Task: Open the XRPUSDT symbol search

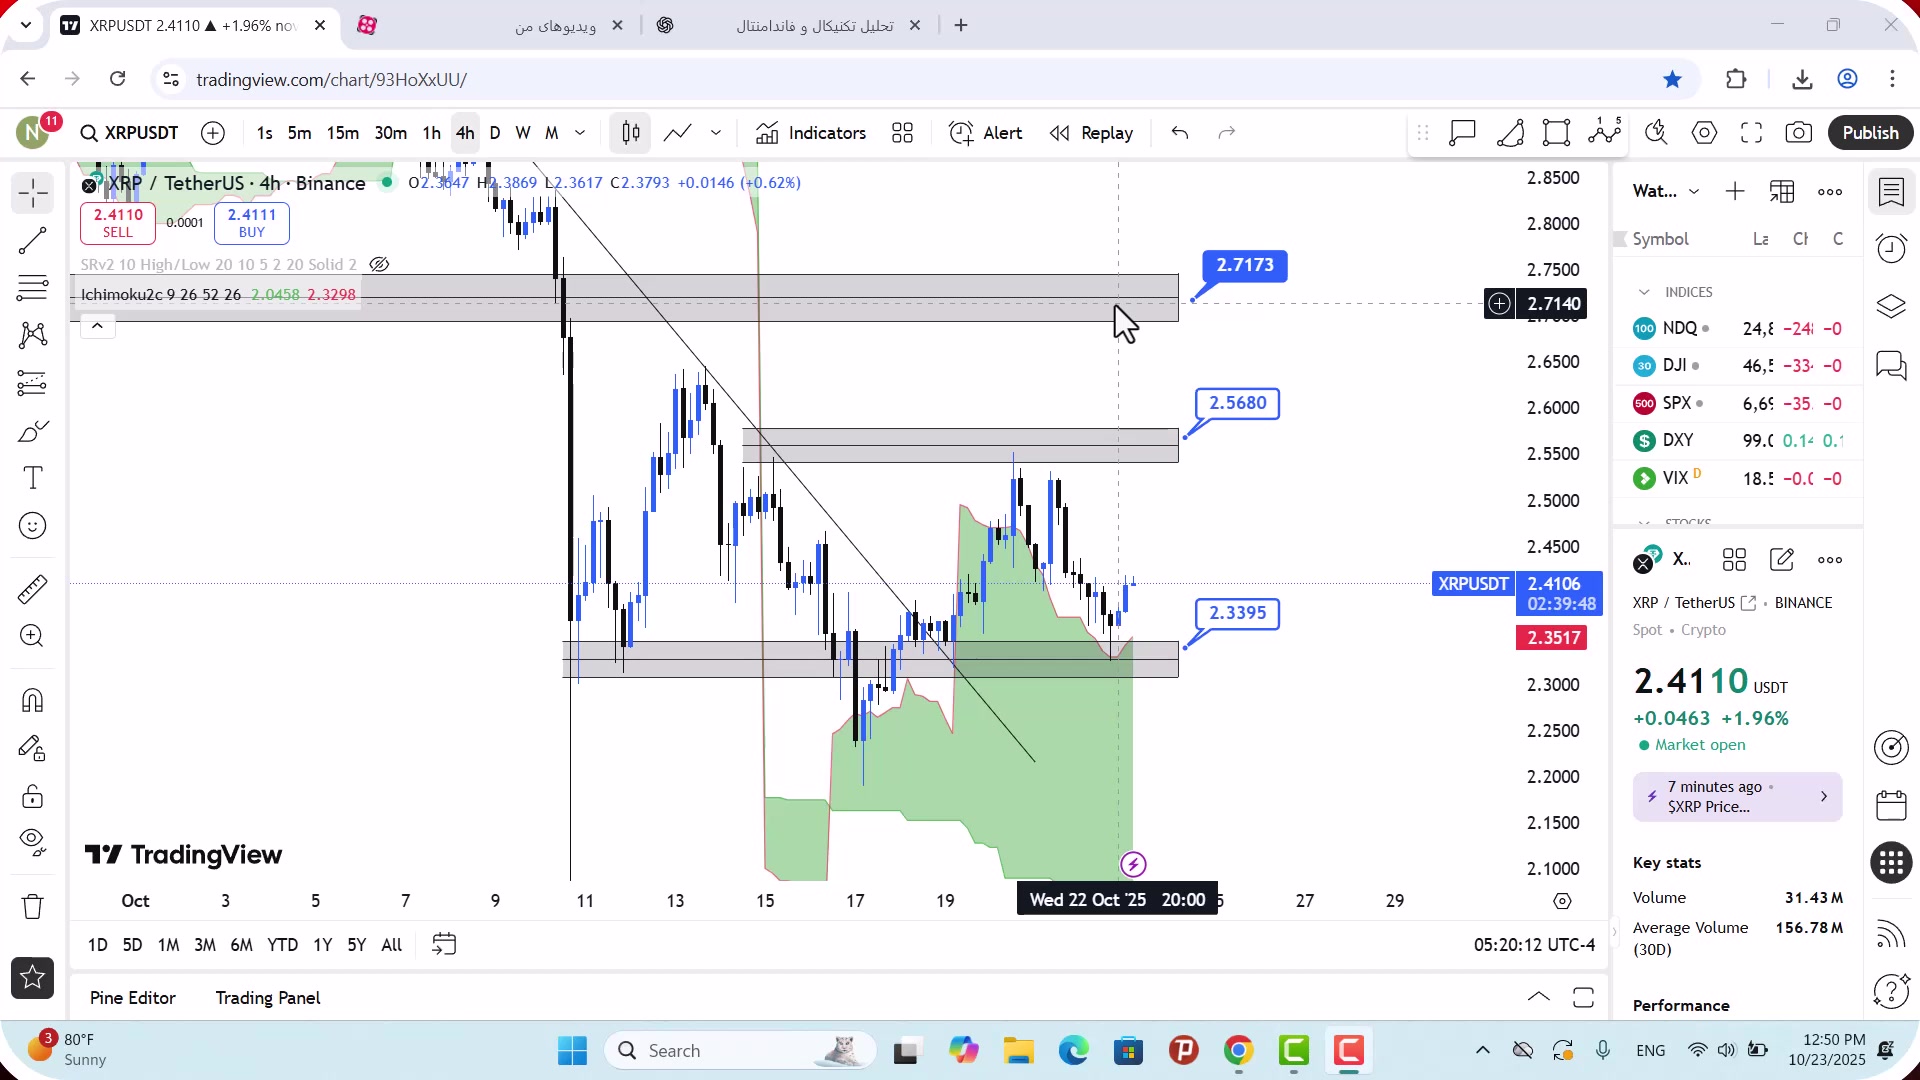Action: 129,133
